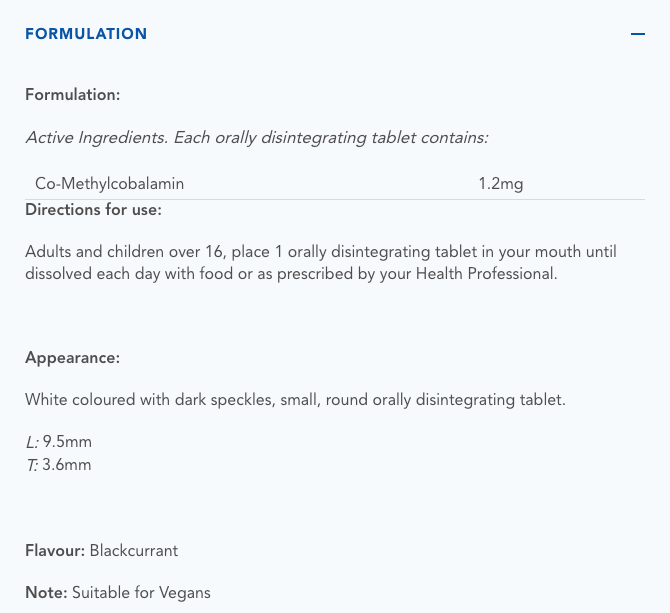The height and width of the screenshot is (613, 670).
Task: Click the bold "Note:" label
Action: tap(46, 592)
